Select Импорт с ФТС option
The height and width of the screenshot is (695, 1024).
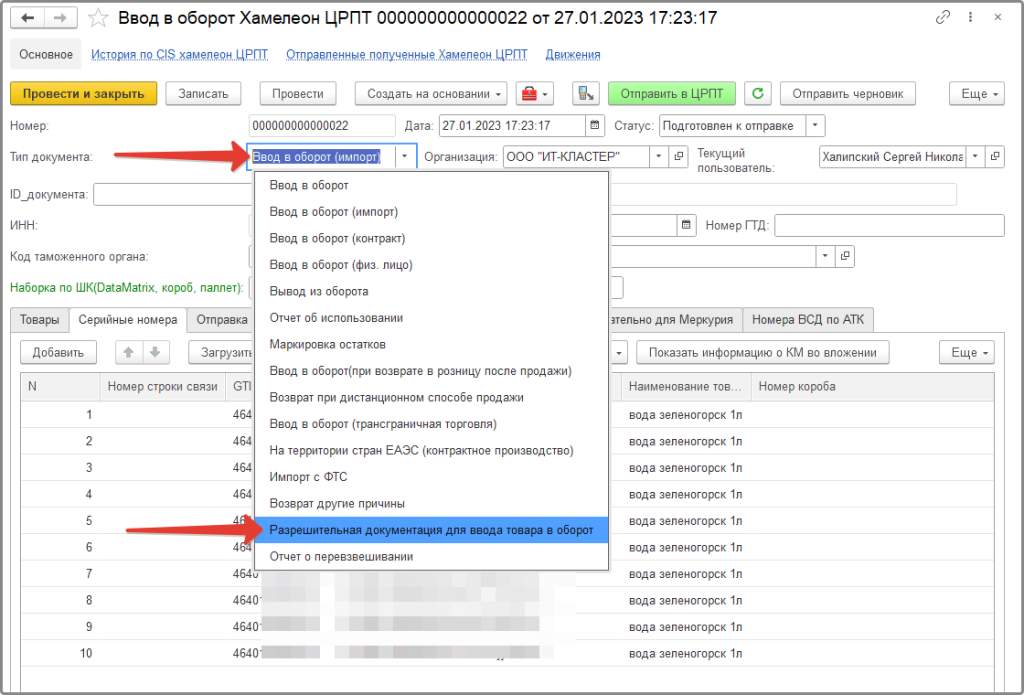tap(431, 477)
